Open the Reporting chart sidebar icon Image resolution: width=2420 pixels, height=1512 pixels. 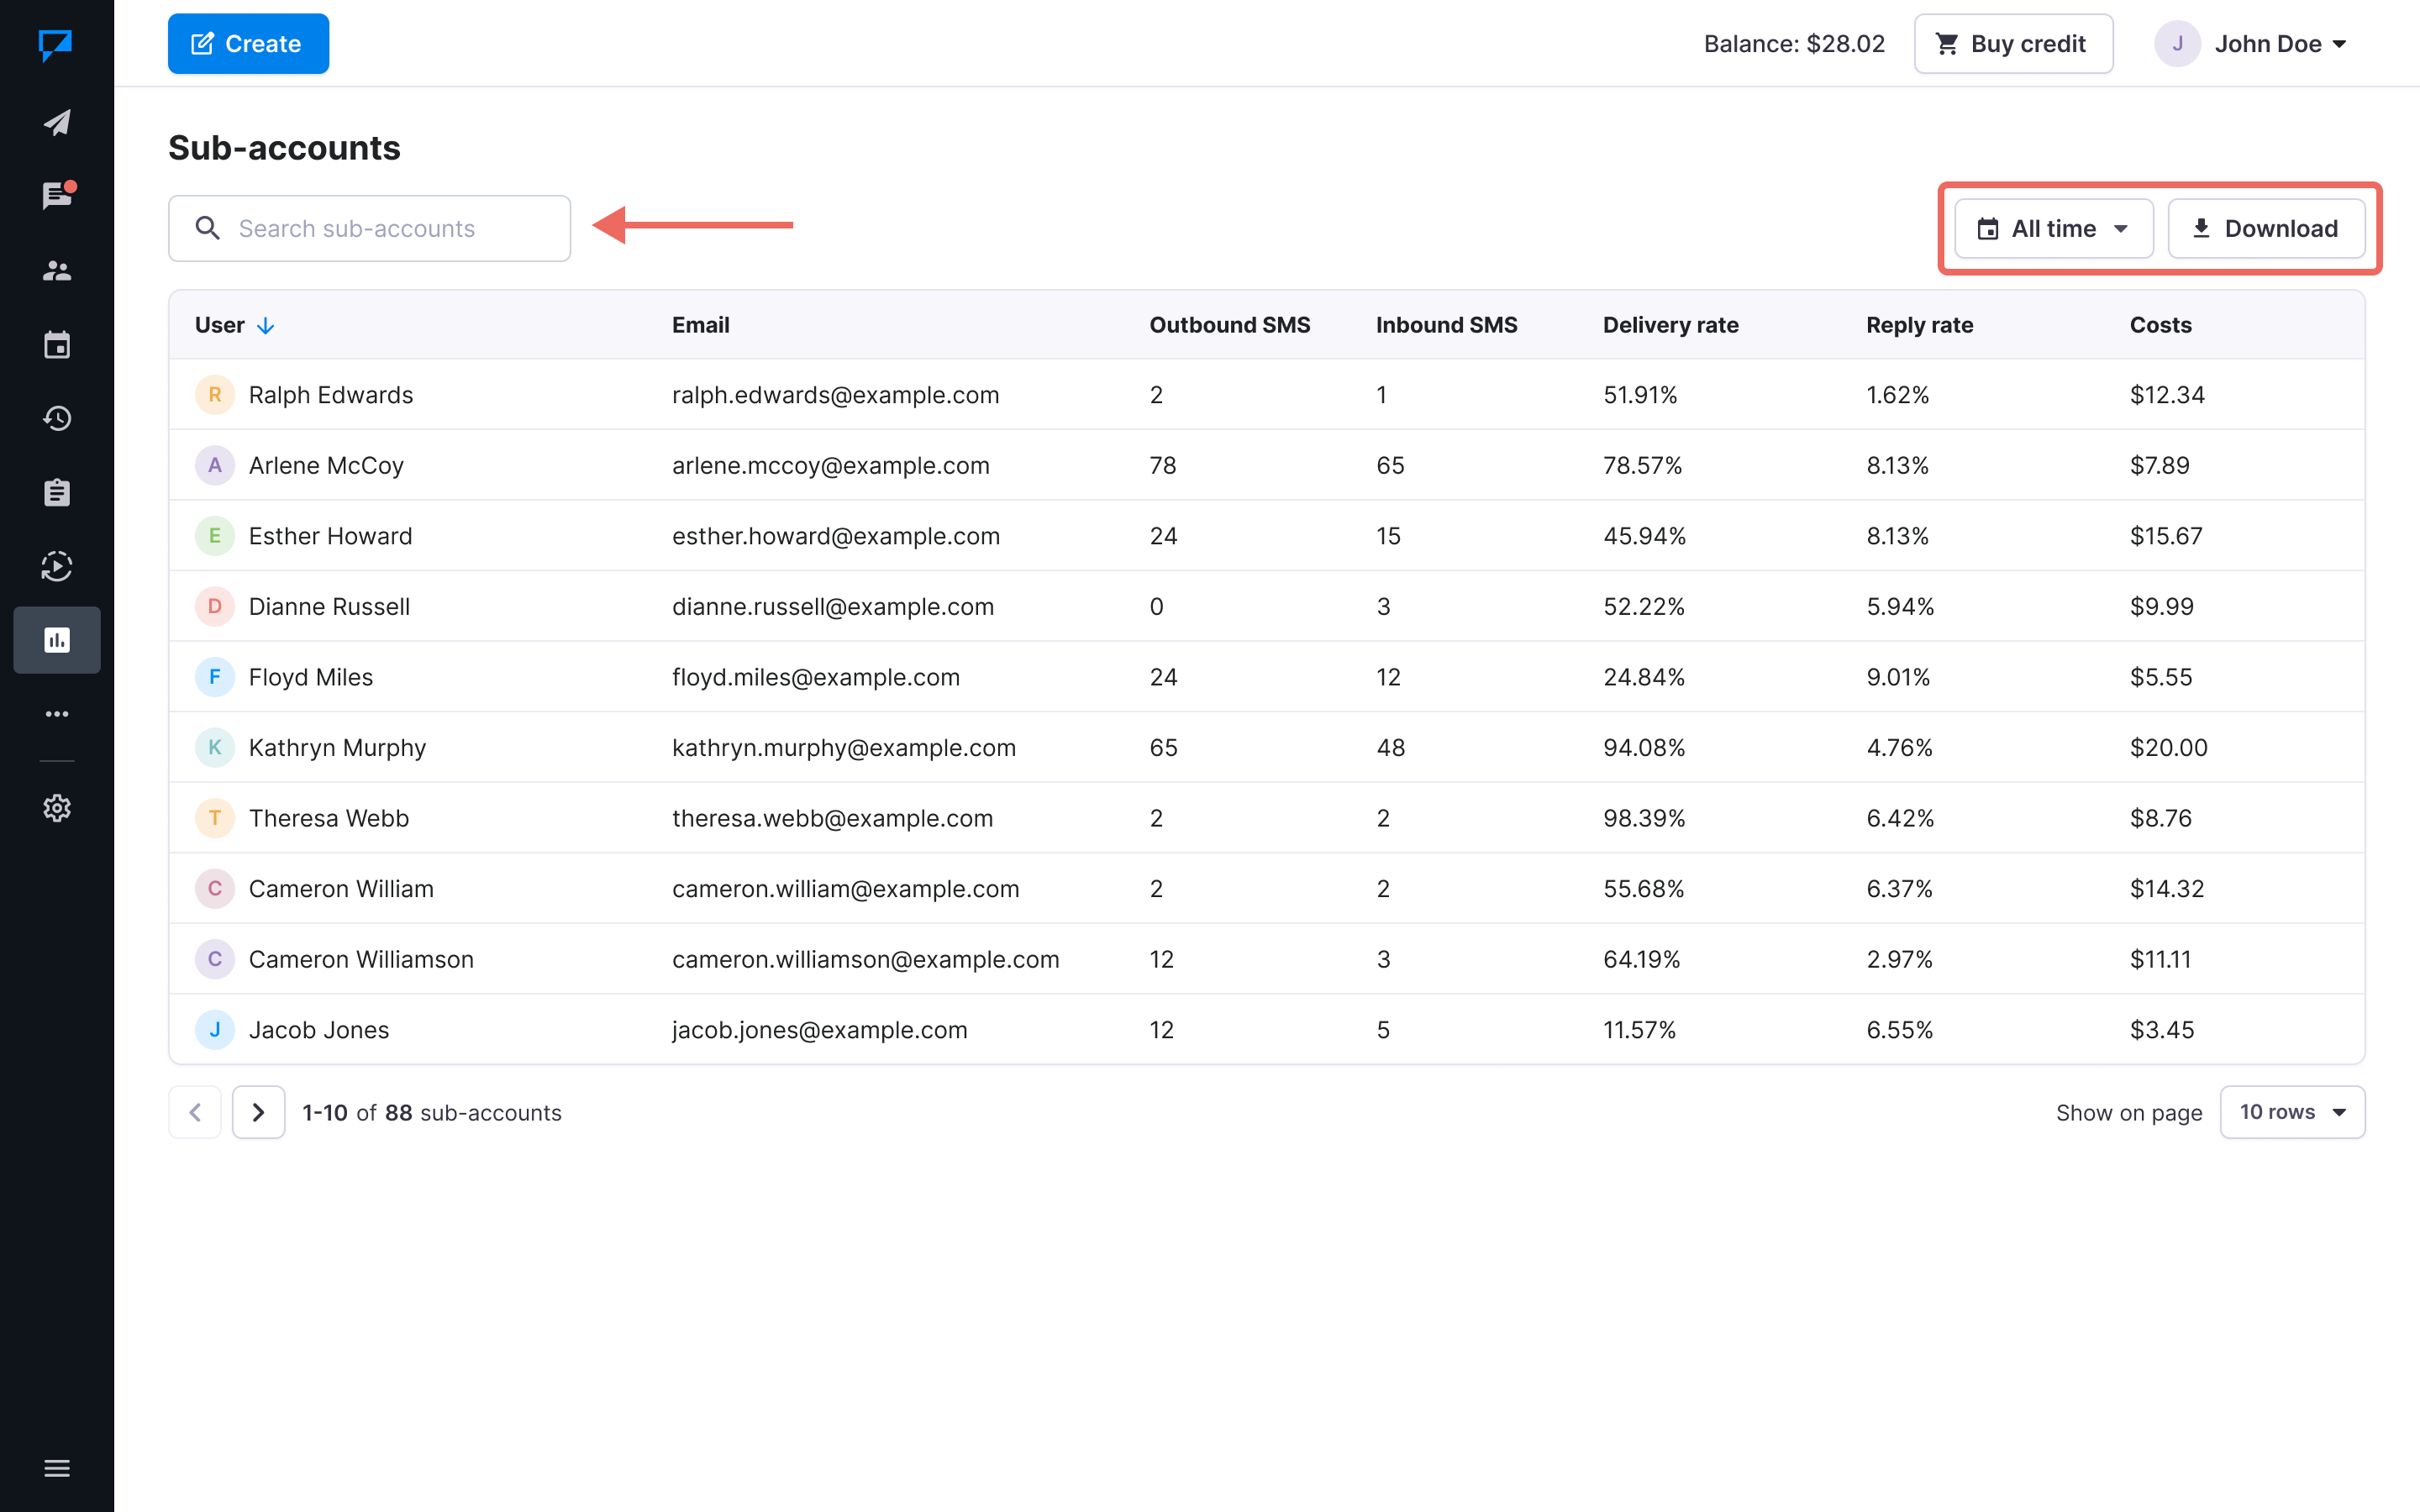click(57, 640)
